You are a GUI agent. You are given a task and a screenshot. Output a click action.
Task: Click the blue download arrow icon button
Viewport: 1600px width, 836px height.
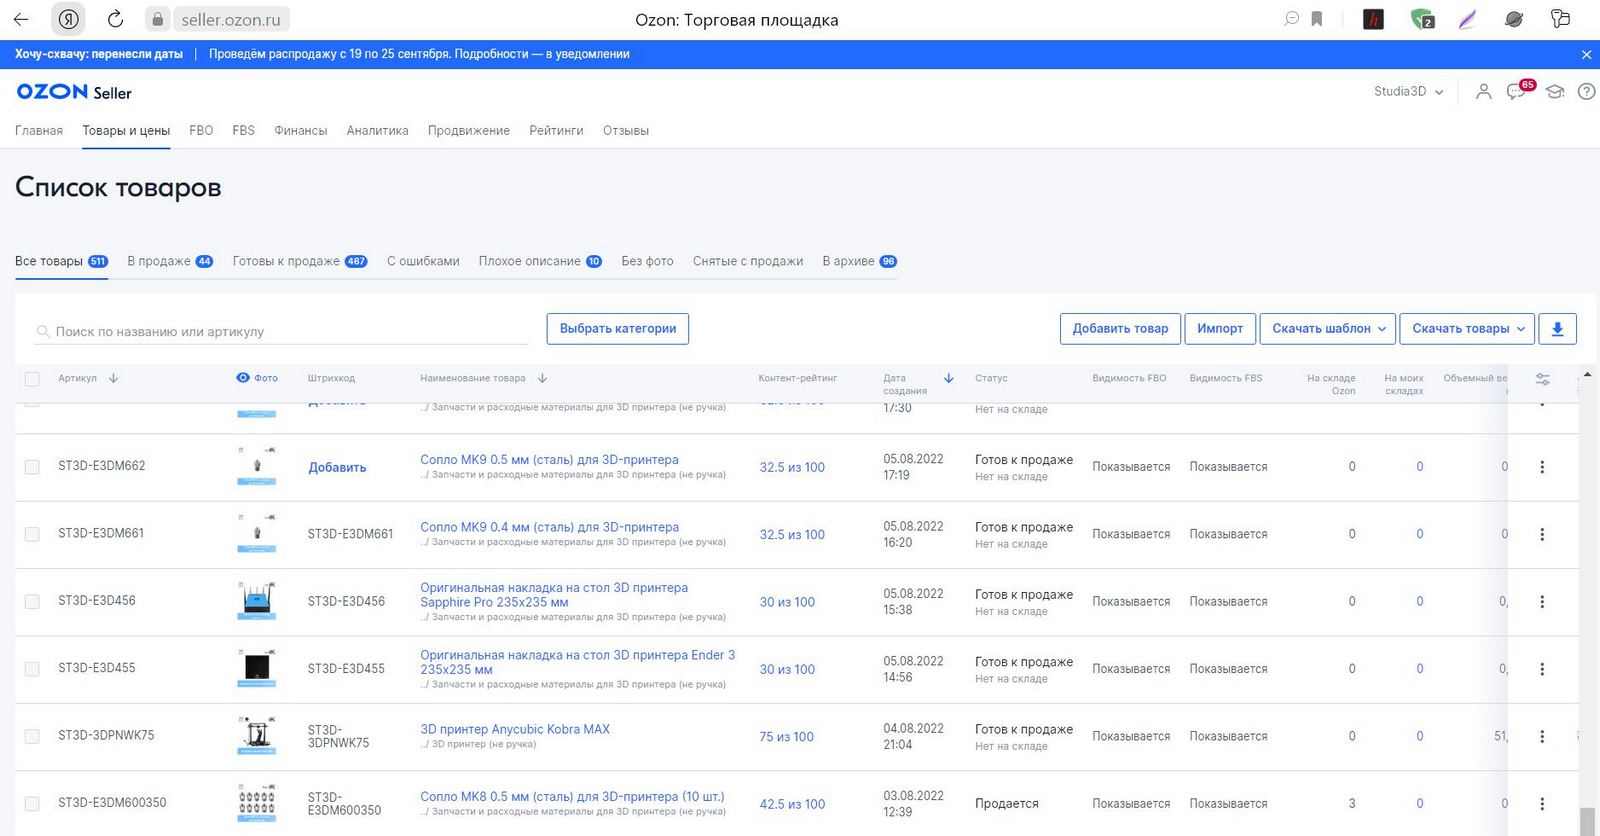click(1557, 329)
